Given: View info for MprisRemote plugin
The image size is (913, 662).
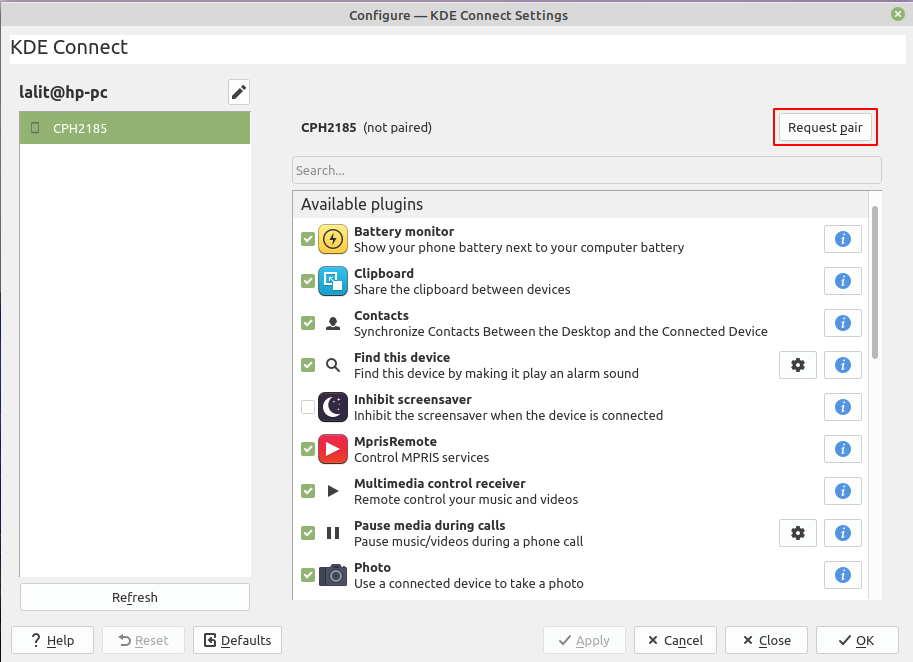Looking at the screenshot, I should coord(842,449).
